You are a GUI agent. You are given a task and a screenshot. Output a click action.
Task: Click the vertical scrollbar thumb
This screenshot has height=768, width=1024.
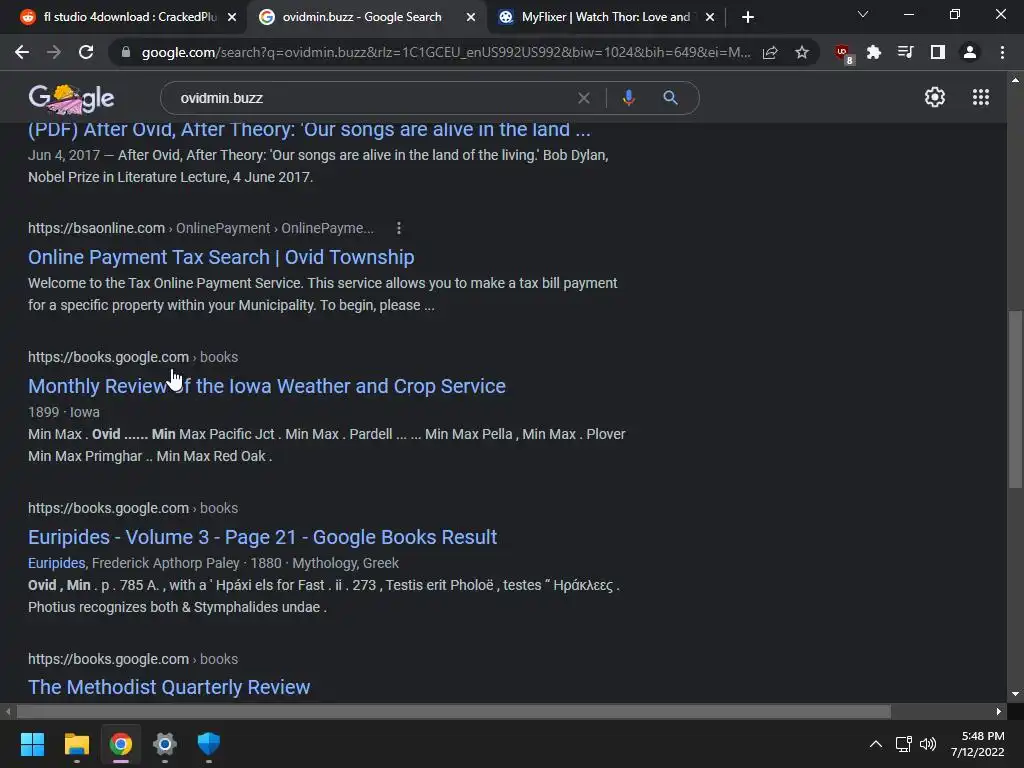point(1015,398)
